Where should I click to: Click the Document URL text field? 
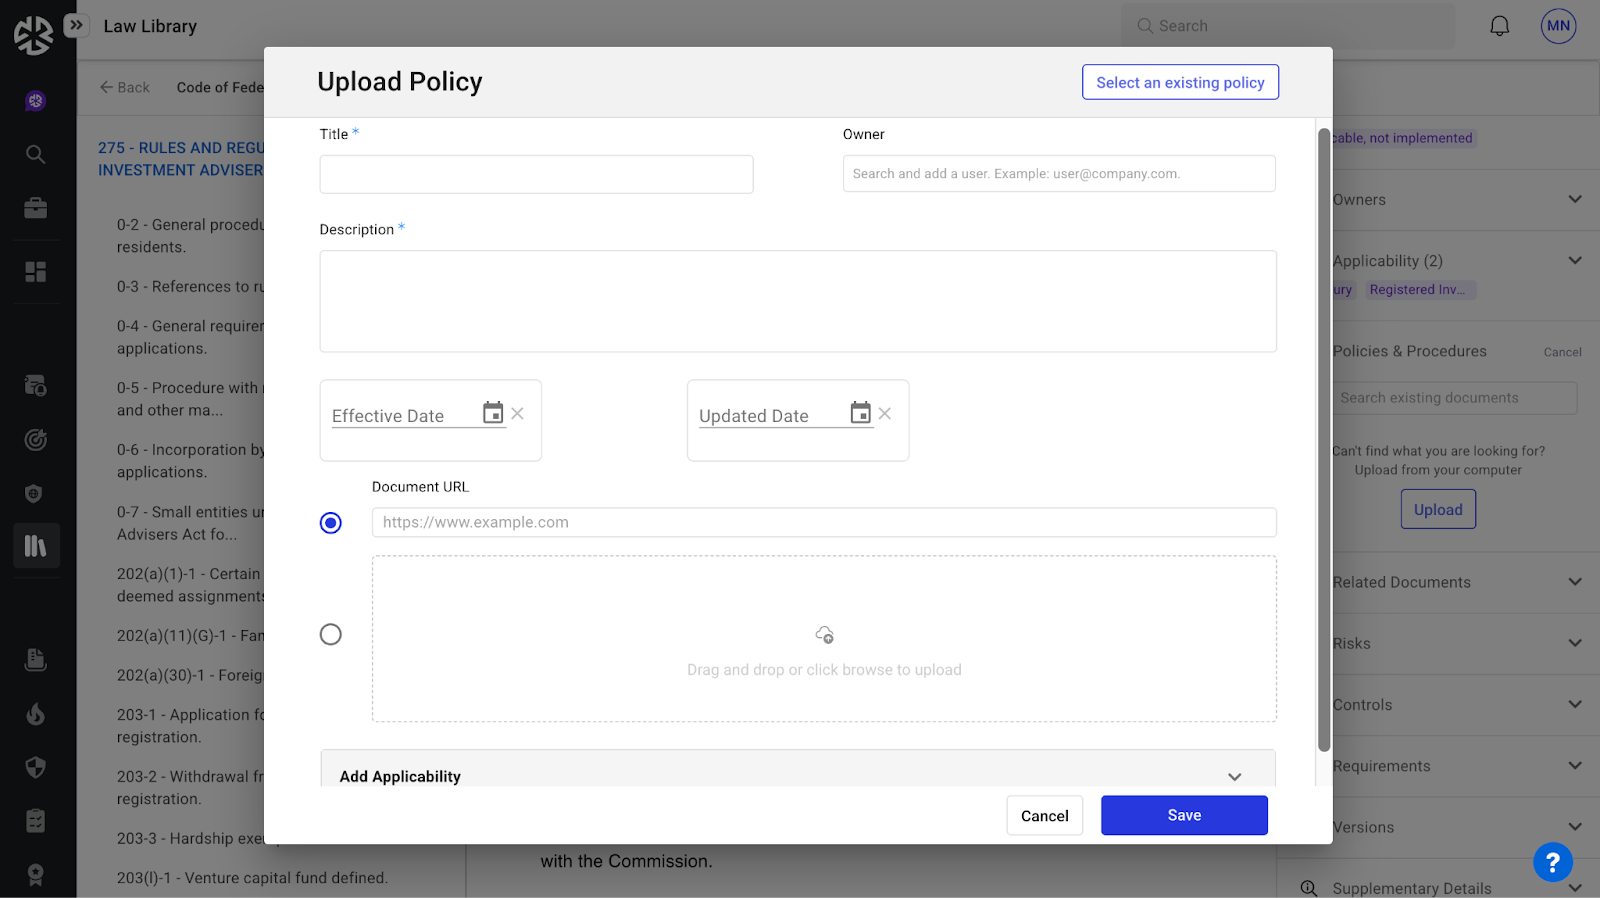[x=824, y=523]
